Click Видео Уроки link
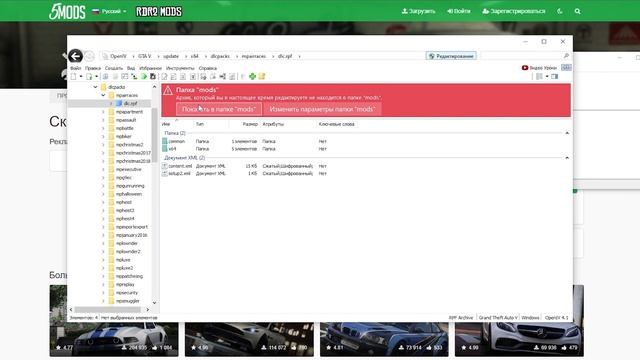Screen dimensions: 640x360 click(543, 68)
